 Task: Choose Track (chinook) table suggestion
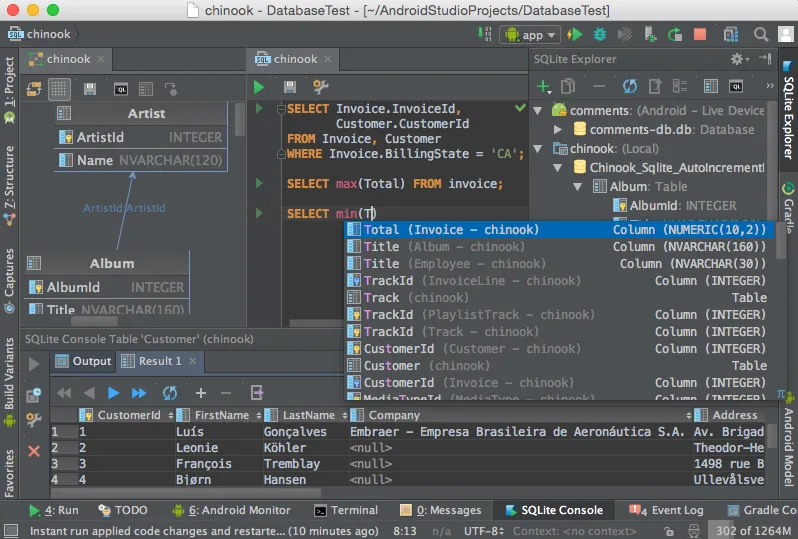pyautogui.click(x=560, y=298)
